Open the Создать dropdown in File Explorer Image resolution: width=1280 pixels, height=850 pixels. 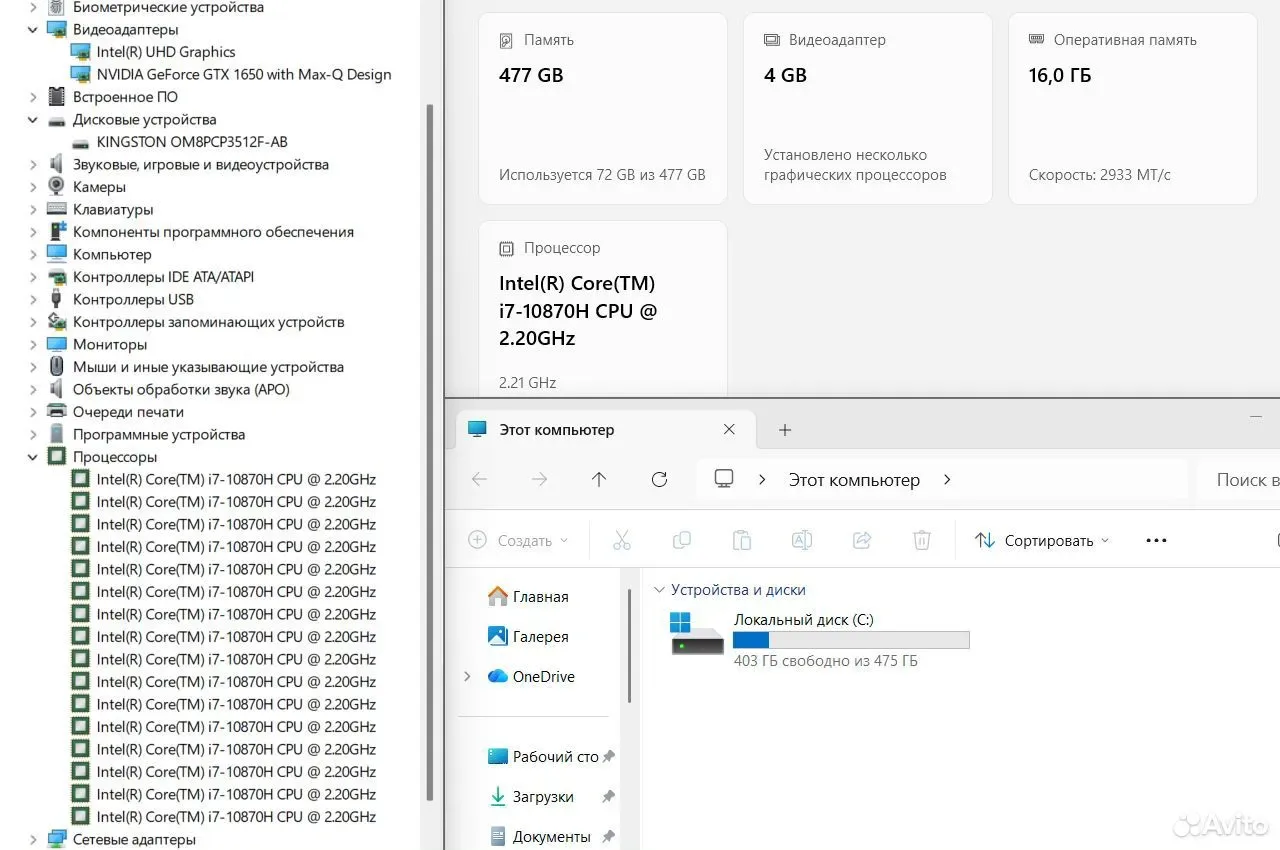pos(518,540)
